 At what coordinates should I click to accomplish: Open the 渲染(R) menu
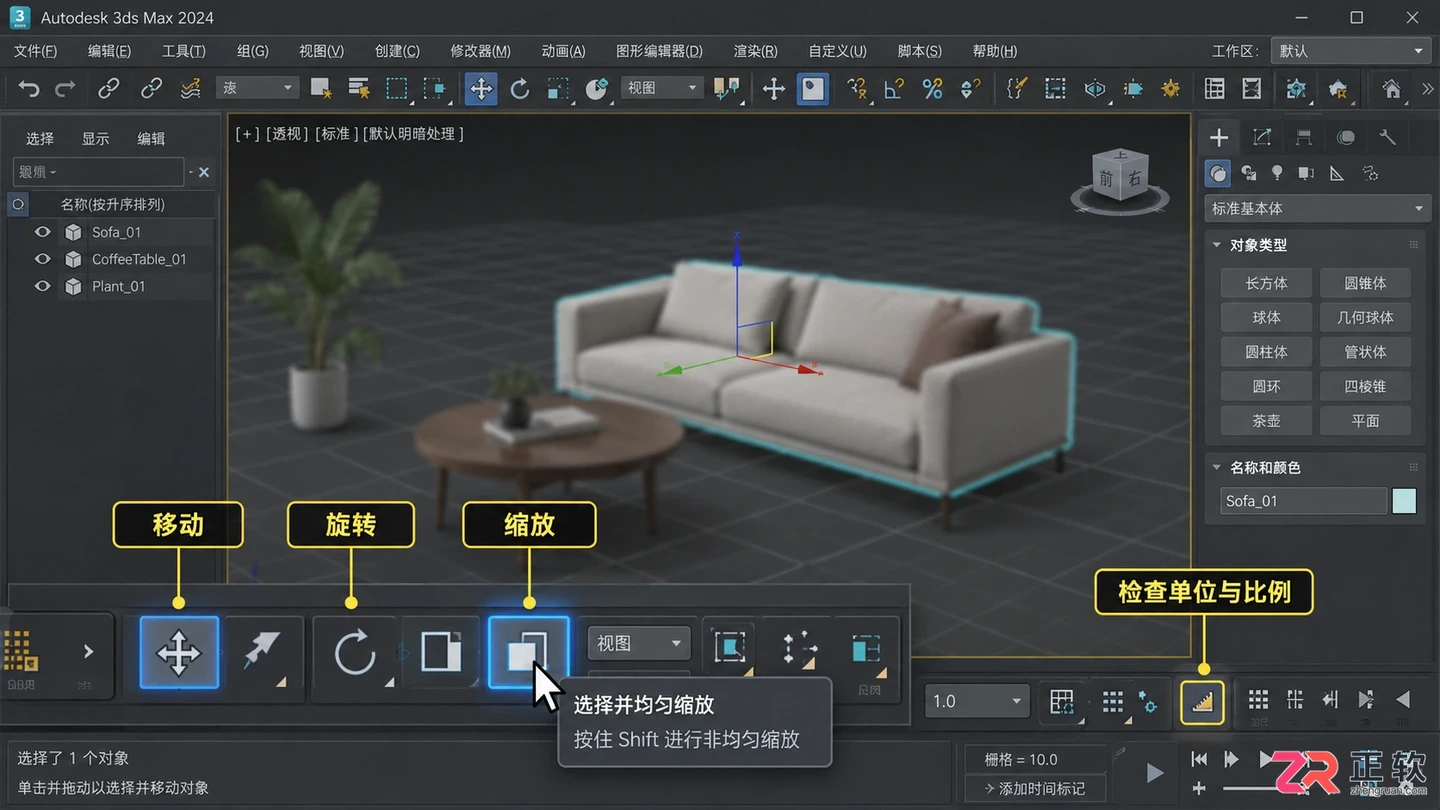click(756, 51)
